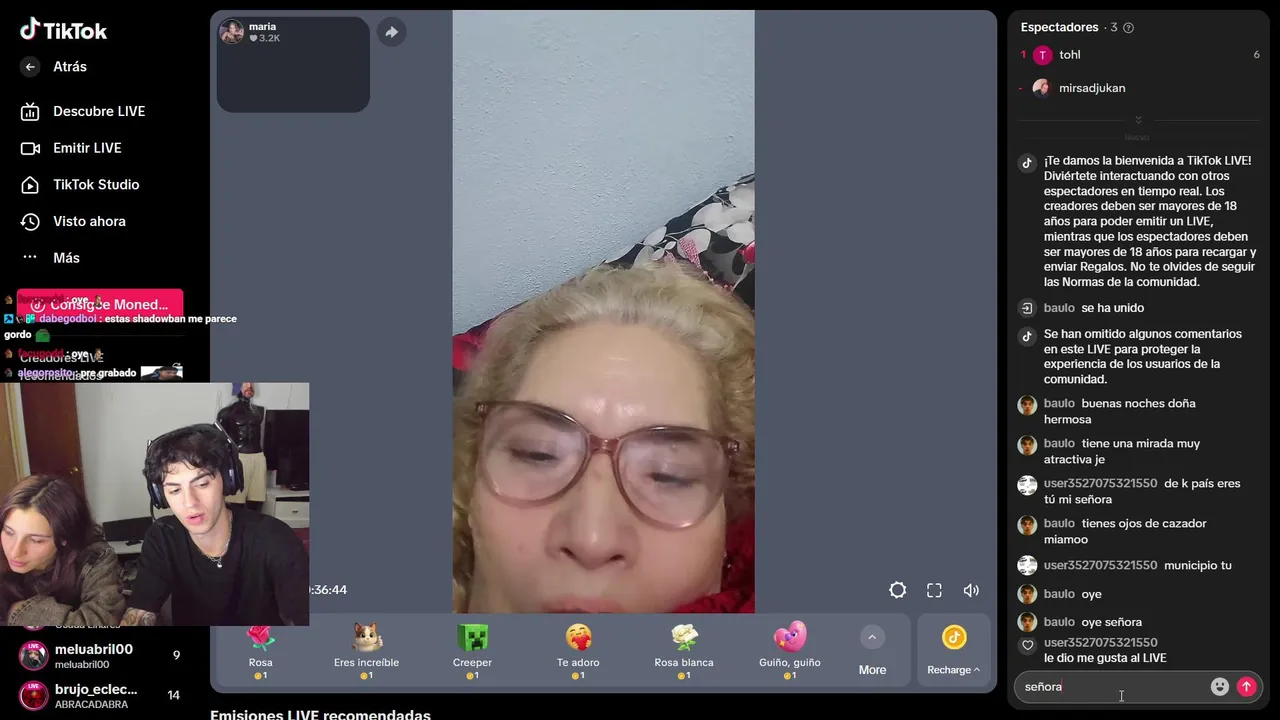
Task: Click the share arrow icon
Action: point(391,32)
